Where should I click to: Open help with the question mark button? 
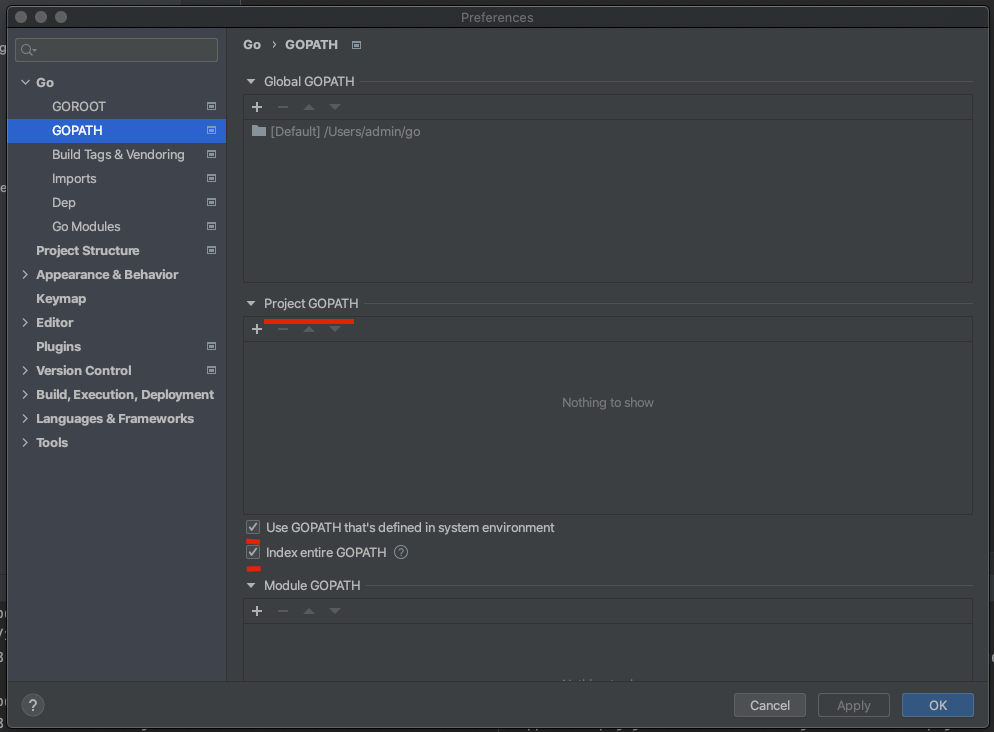[32, 705]
